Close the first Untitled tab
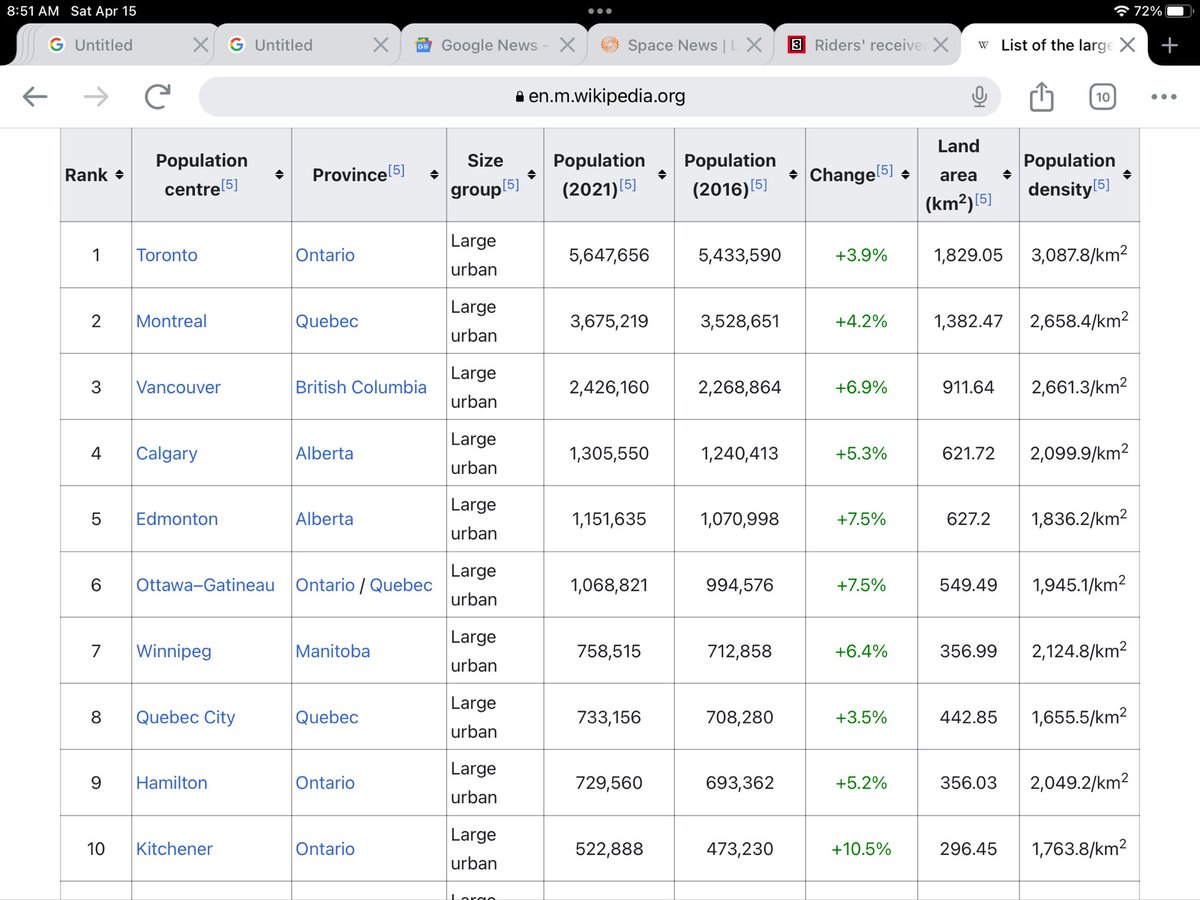 [200, 45]
